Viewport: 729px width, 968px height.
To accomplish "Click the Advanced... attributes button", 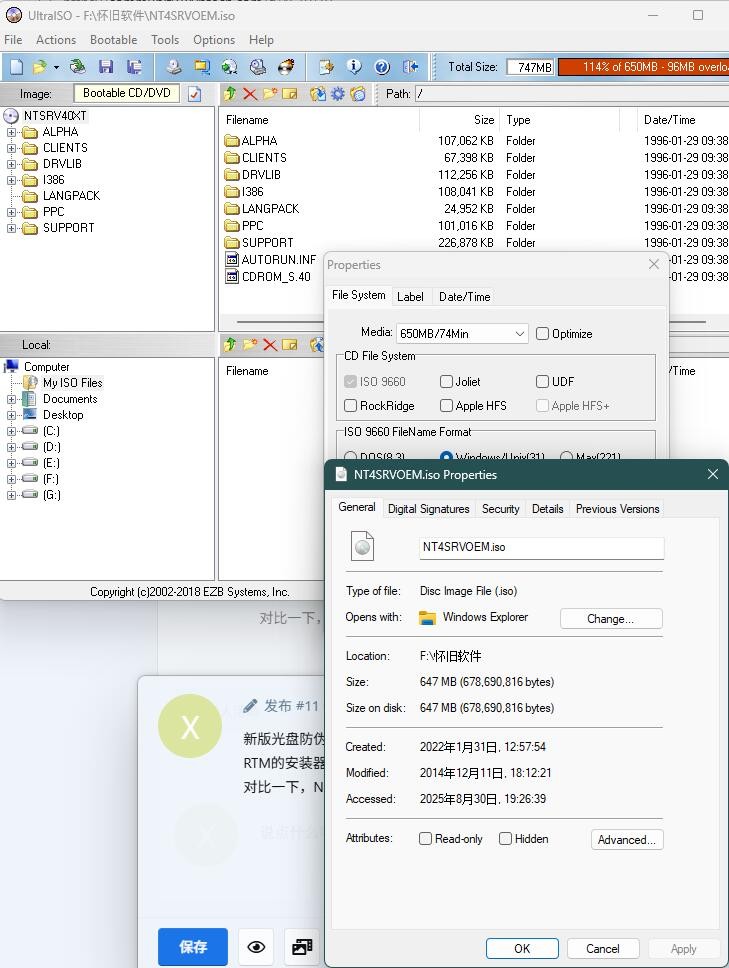I will click(627, 840).
